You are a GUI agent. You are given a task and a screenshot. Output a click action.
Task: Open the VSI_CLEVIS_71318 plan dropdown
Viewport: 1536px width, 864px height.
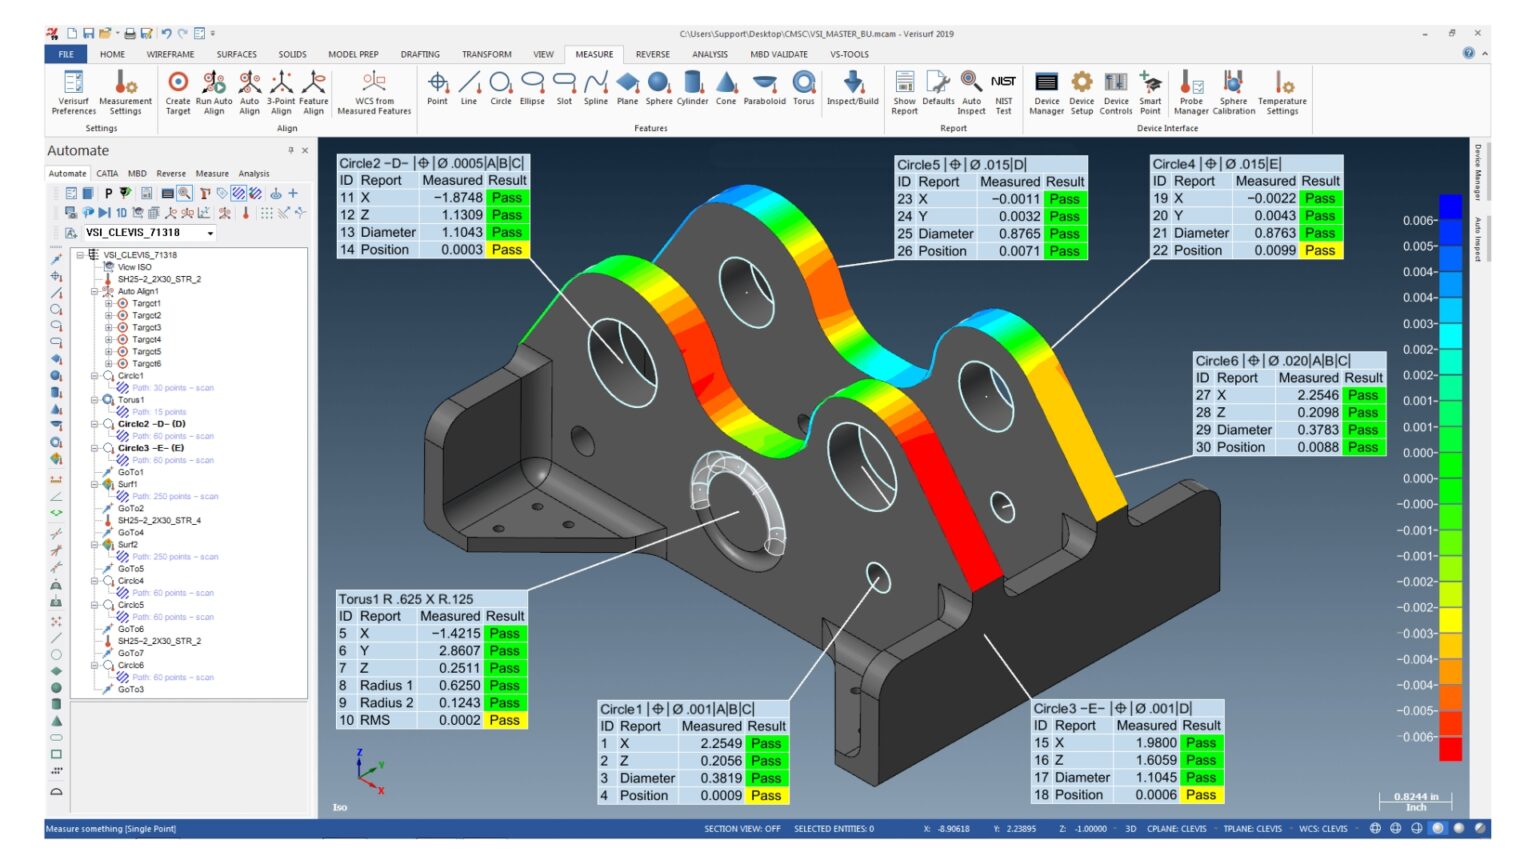(209, 233)
